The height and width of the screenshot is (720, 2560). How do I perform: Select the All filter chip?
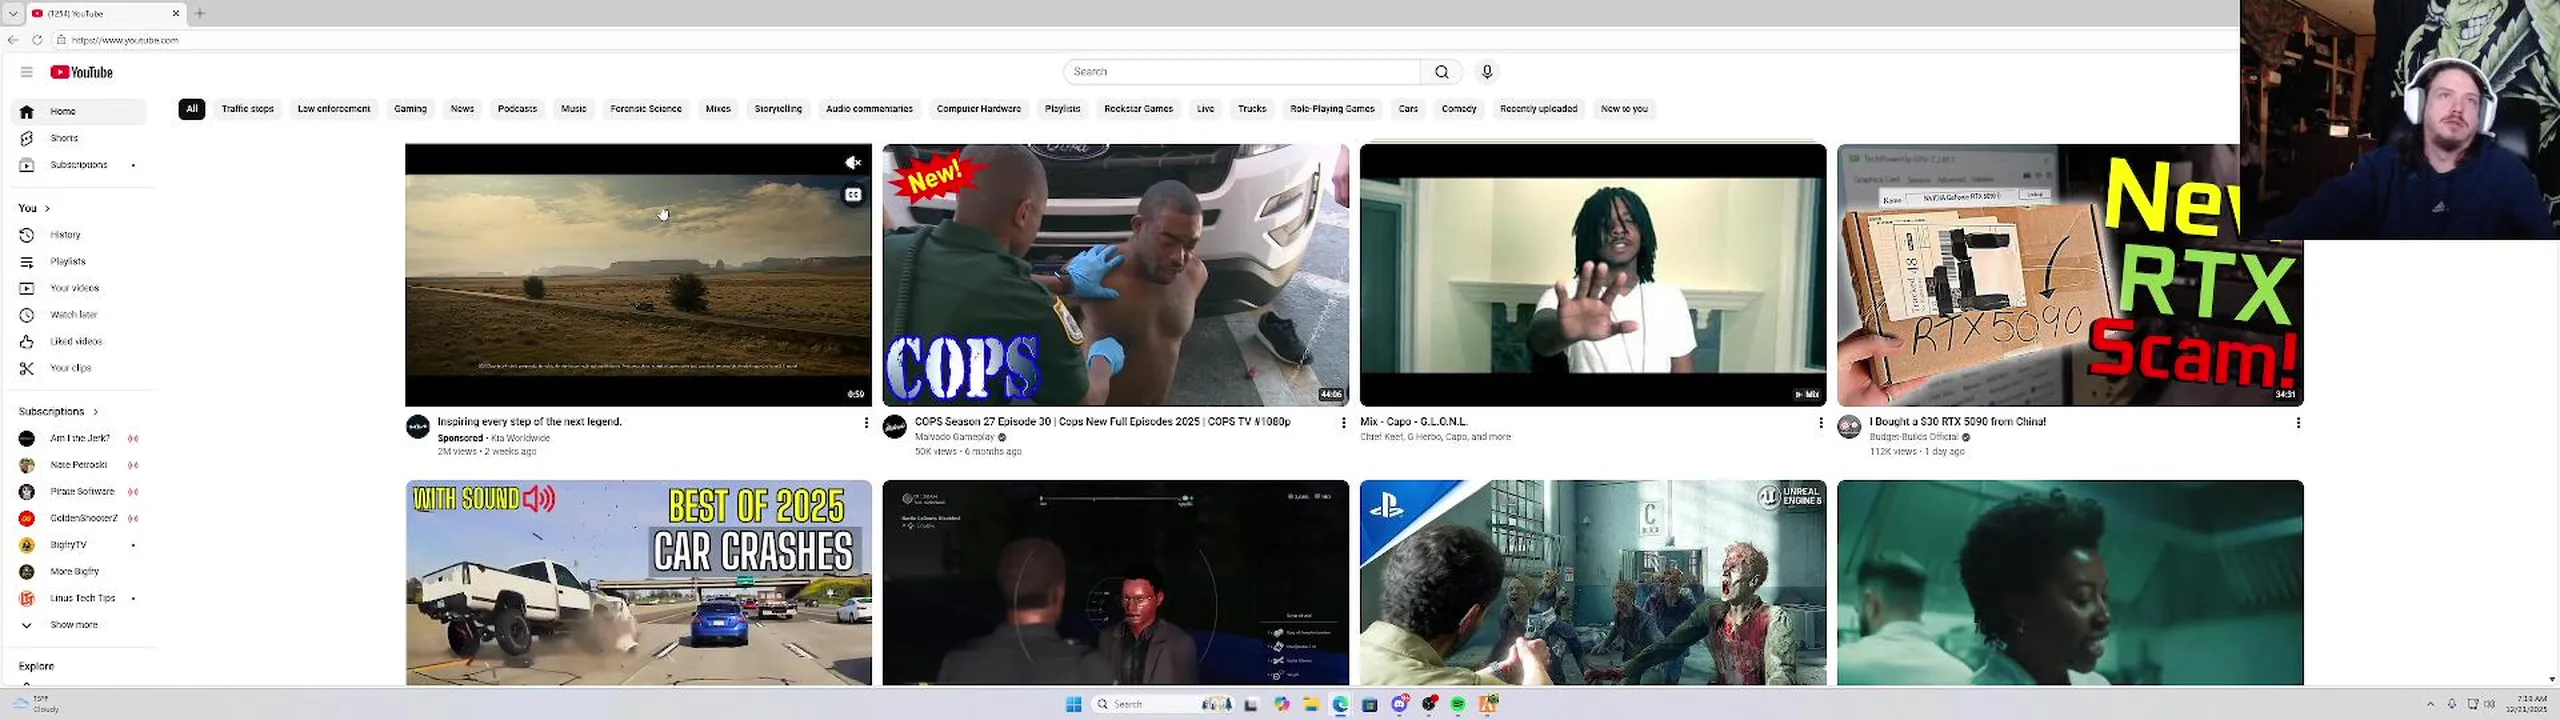coord(192,109)
